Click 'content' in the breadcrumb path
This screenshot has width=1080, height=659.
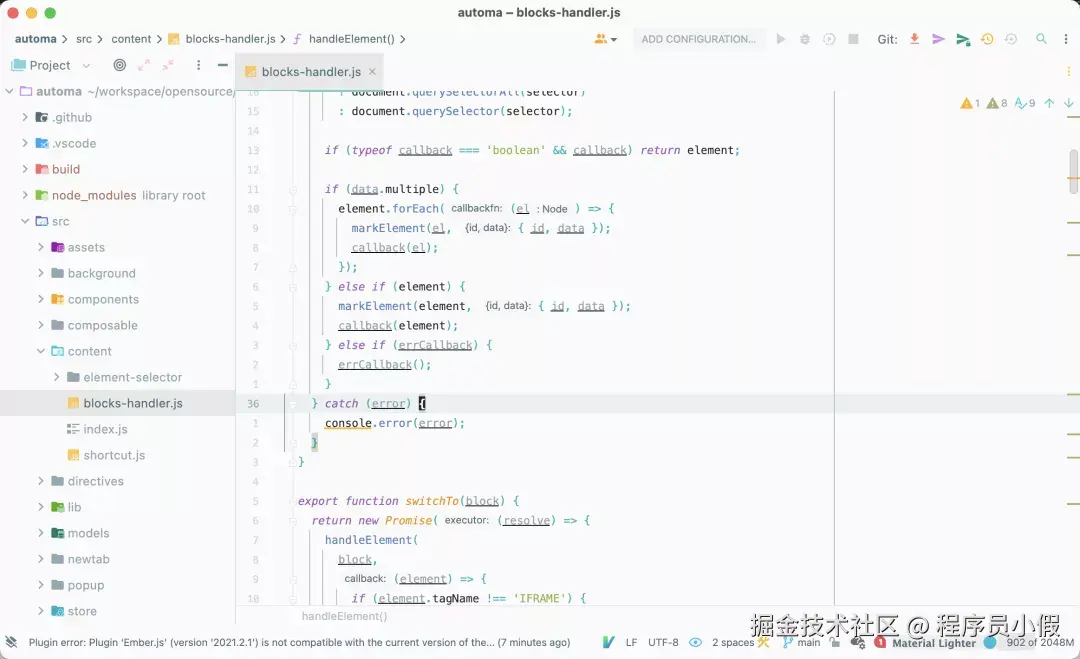(131, 39)
